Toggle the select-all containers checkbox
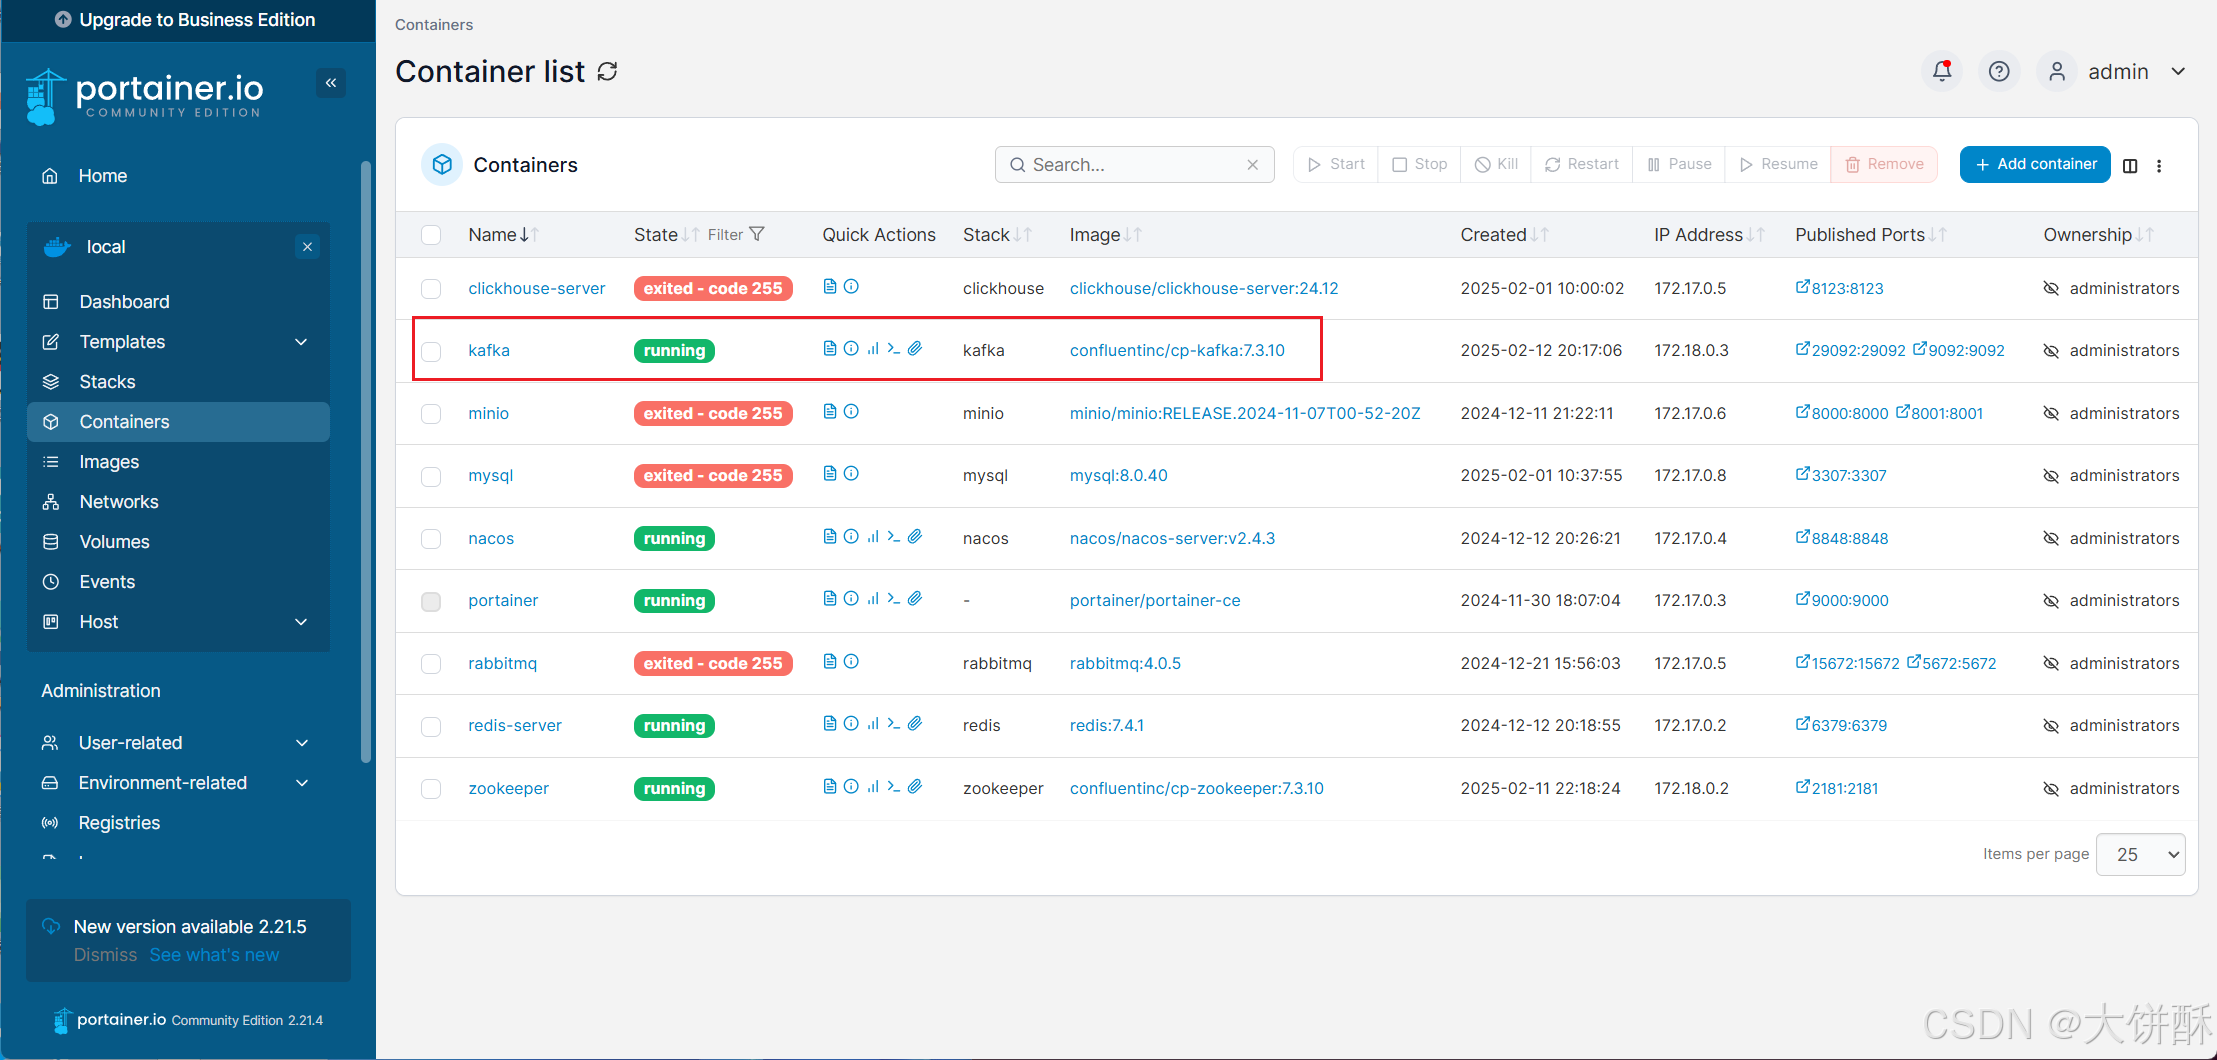This screenshot has width=2217, height=1060. click(x=431, y=235)
